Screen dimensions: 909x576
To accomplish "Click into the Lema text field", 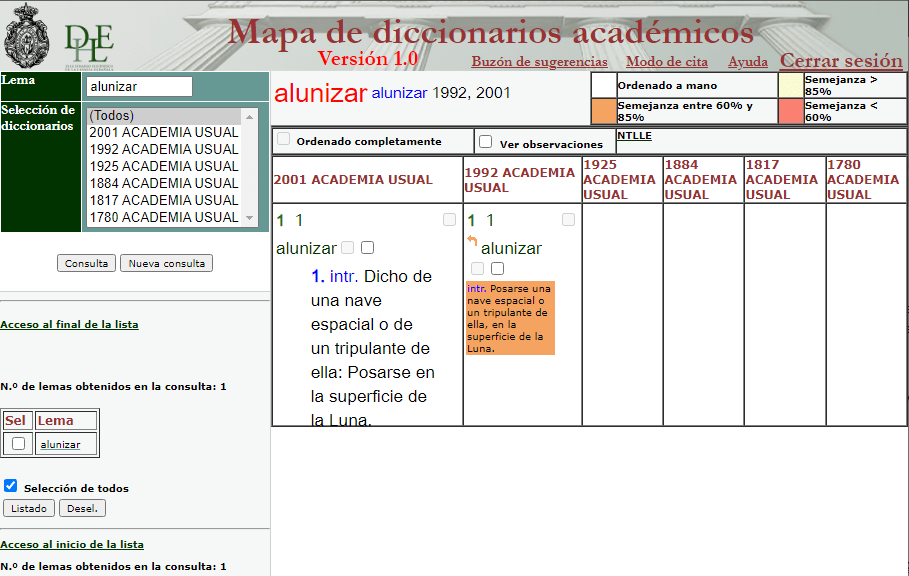I will tap(139, 87).
